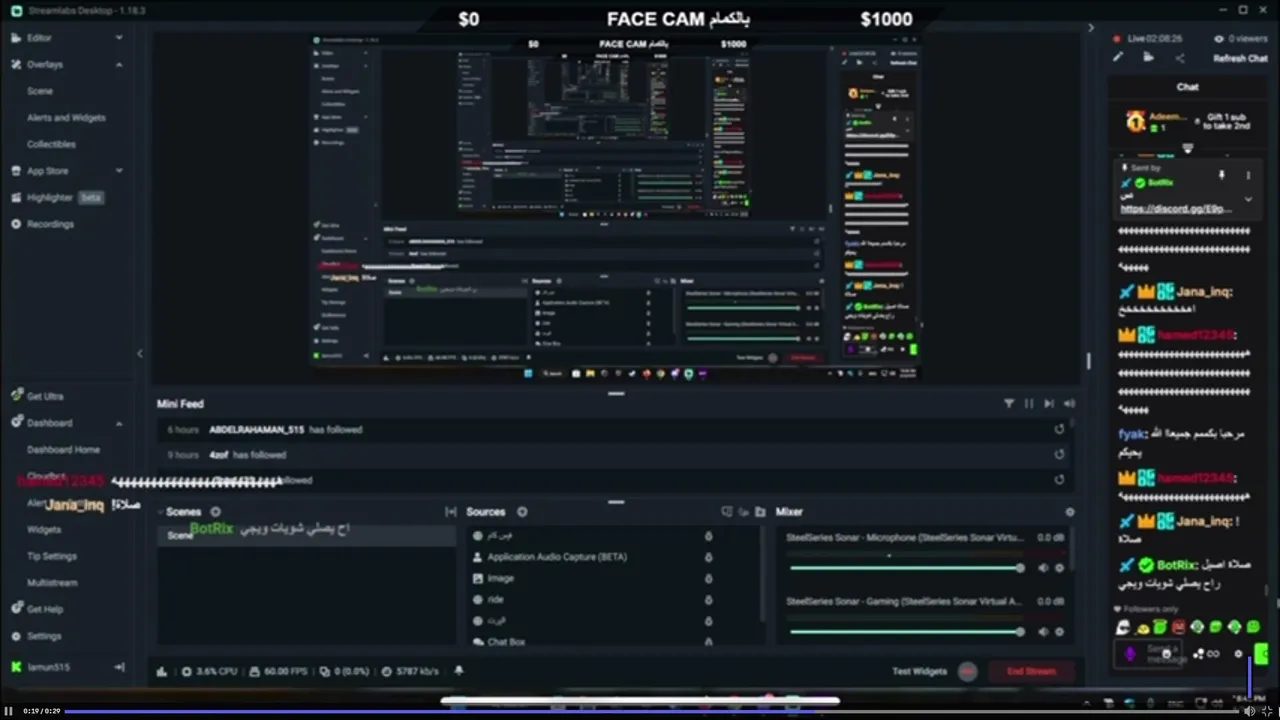Pause the video player playback
The height and width of the screenshot is (720, 1280).
point(8,711)
